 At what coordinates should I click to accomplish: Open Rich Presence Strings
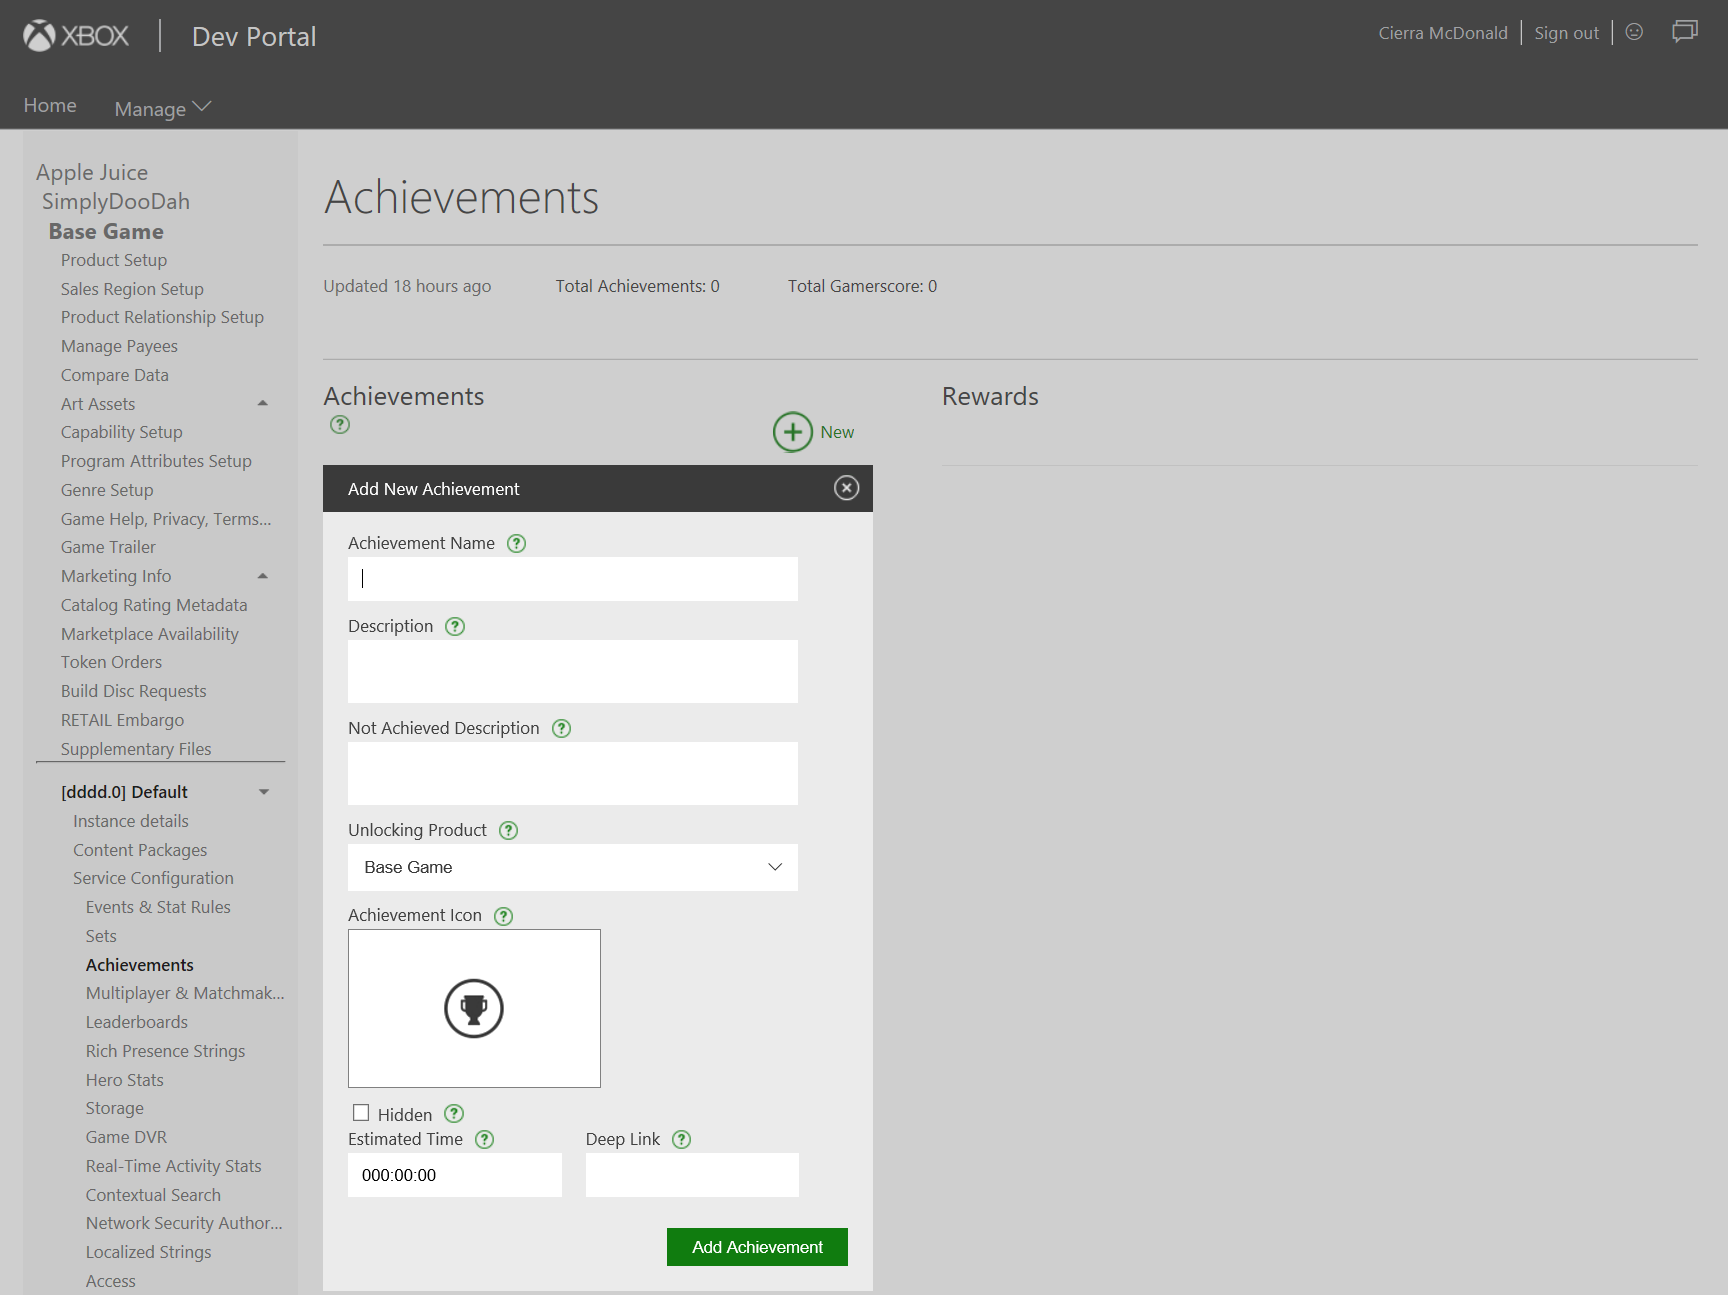click(165, 1051)
